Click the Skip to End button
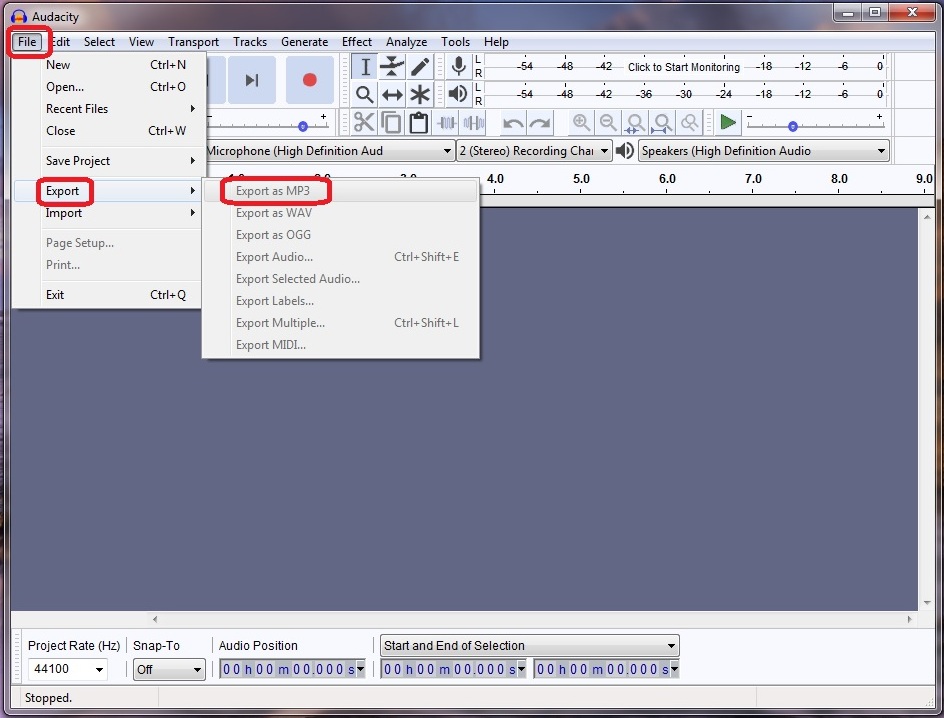 (x=252, y=80)
